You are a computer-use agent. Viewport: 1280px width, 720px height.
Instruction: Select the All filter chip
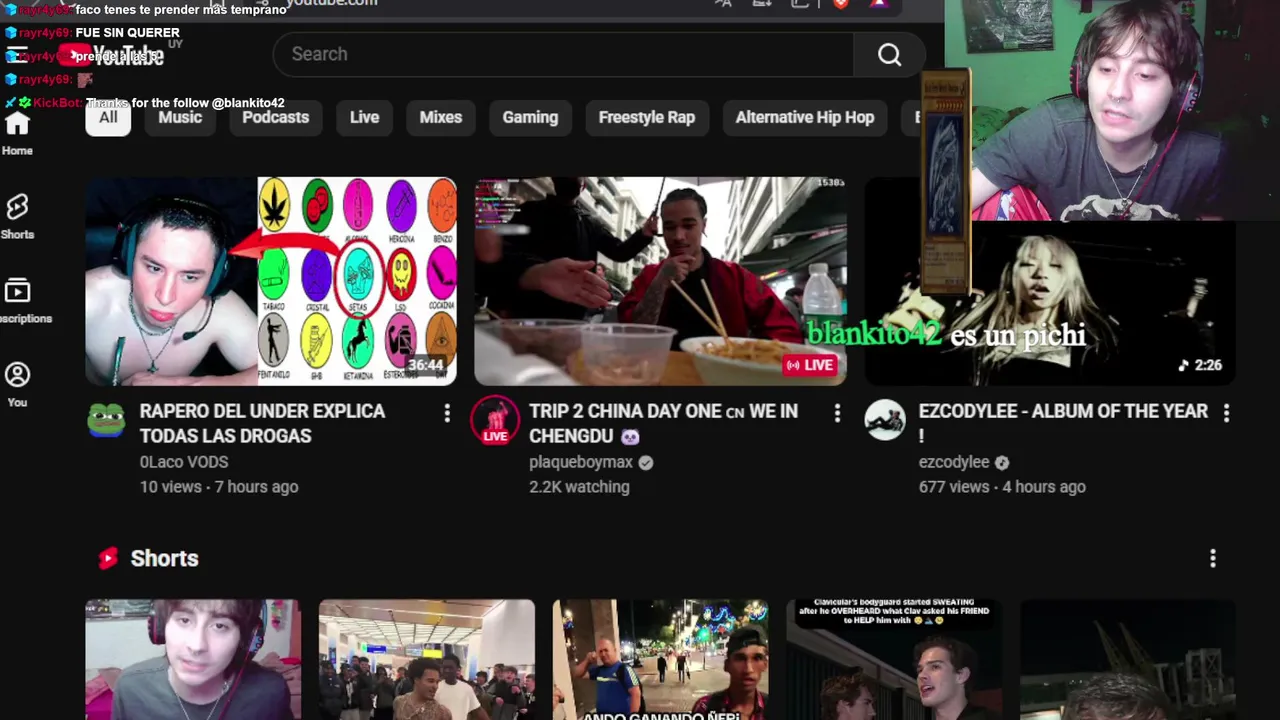point(108,117)
